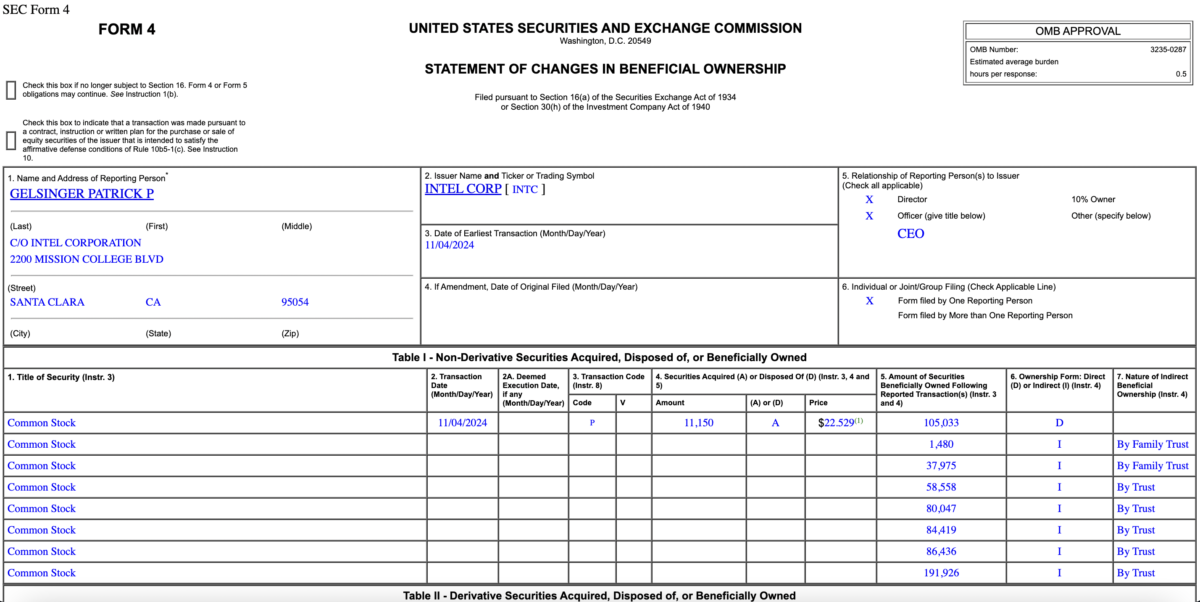
Task: Click the SANTA CLARA city text
Action: 47,302
